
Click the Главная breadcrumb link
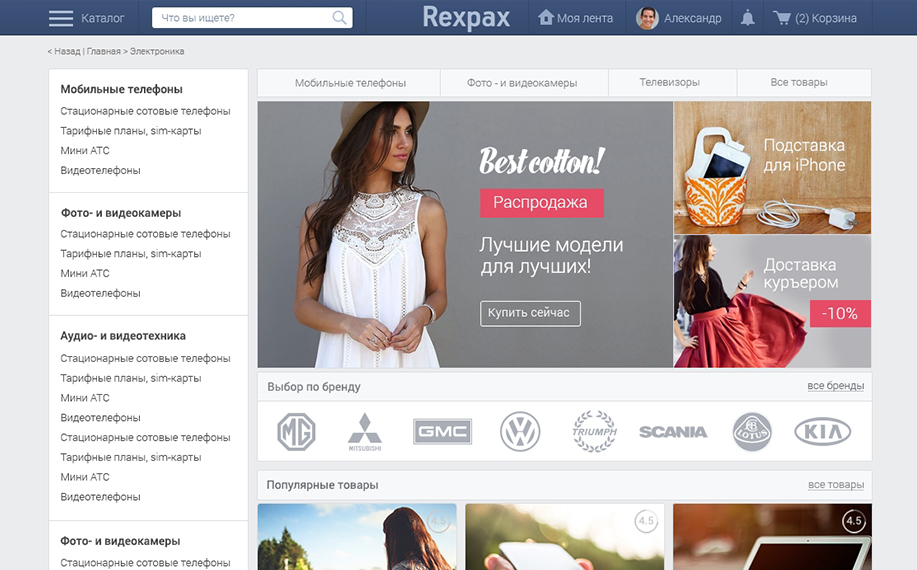[104, 51]
